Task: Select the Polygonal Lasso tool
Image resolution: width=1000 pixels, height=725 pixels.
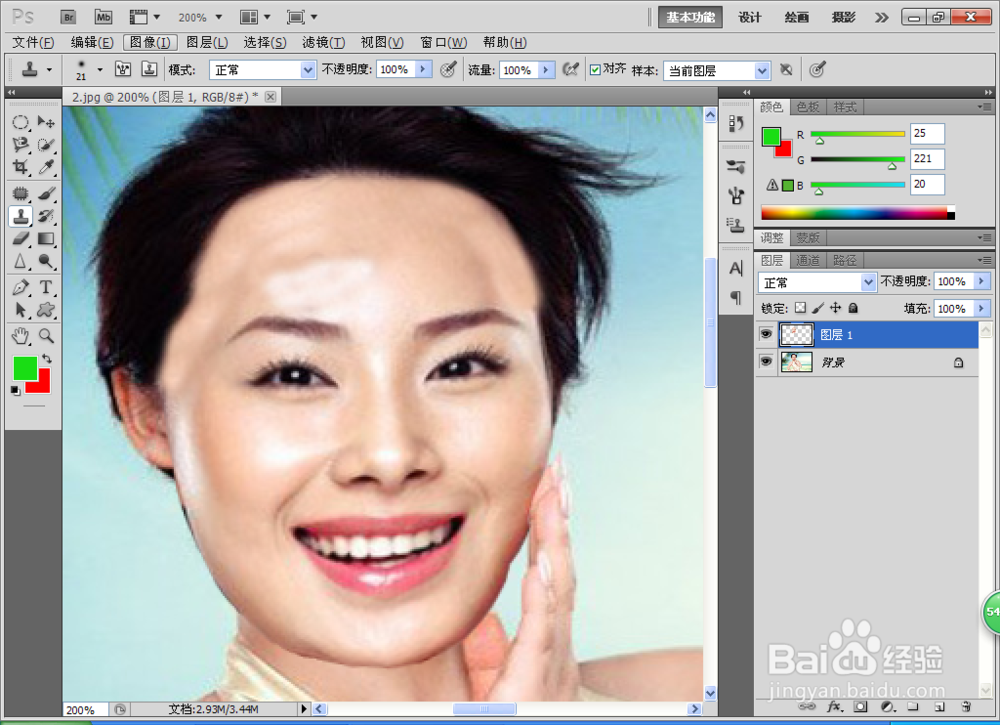Action: coord(20,145)
